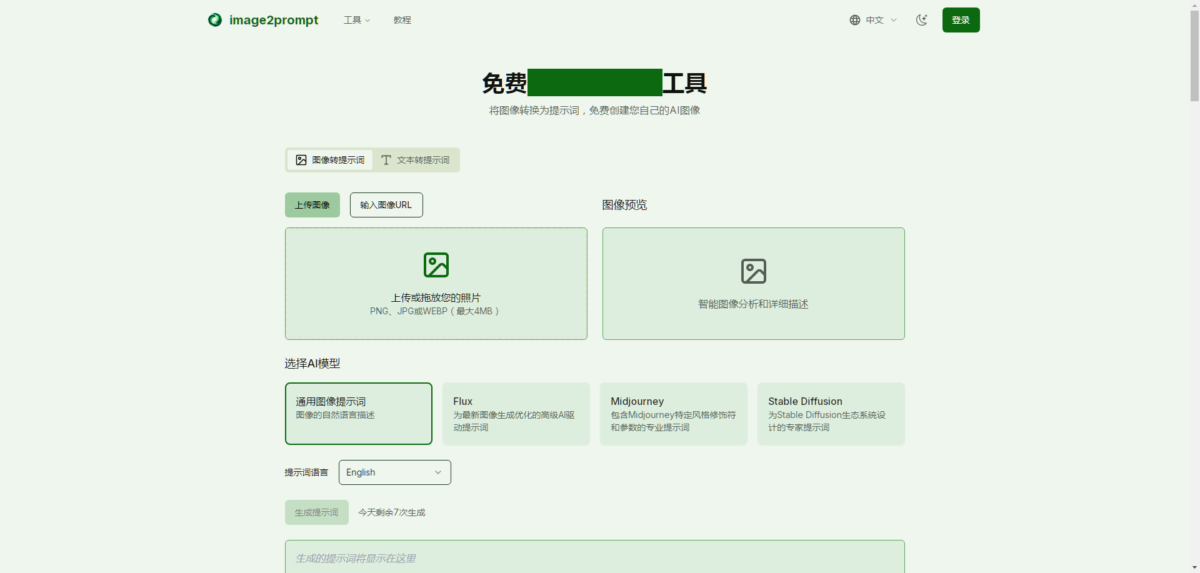The width and height of the screenshot is (1200, 573).
Task: Click the 输入图像URL button
Action: coord(386,205)
